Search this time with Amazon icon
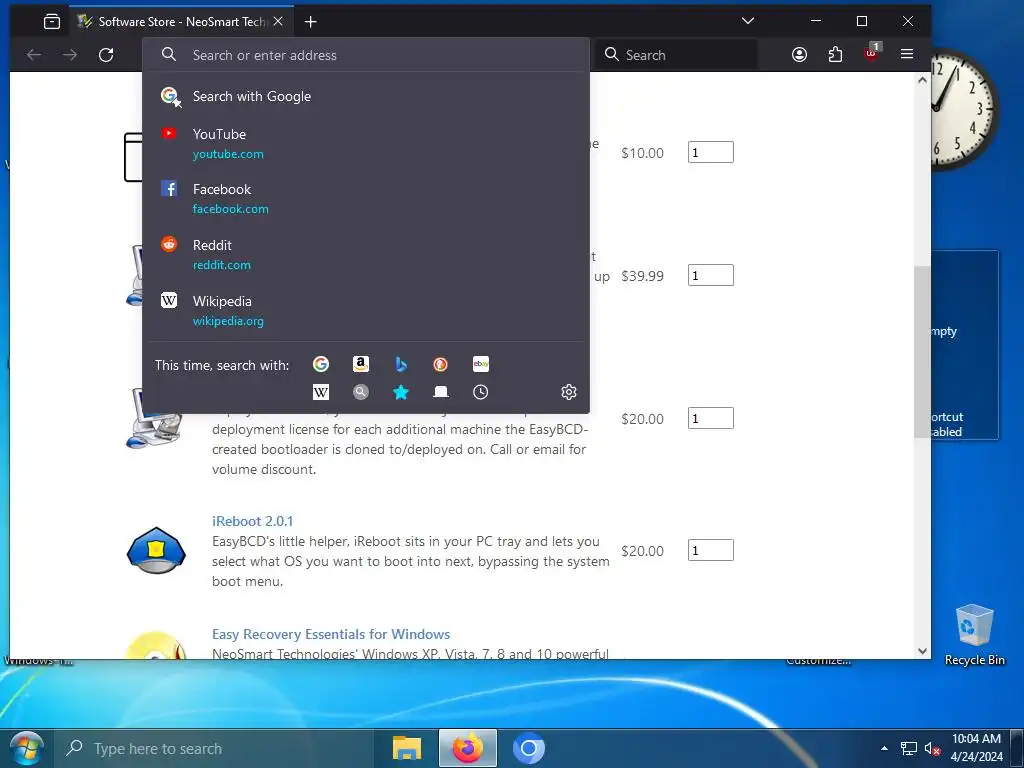Image resolution: width=1024 pixels, height=768 pixels. coord(360,364)
